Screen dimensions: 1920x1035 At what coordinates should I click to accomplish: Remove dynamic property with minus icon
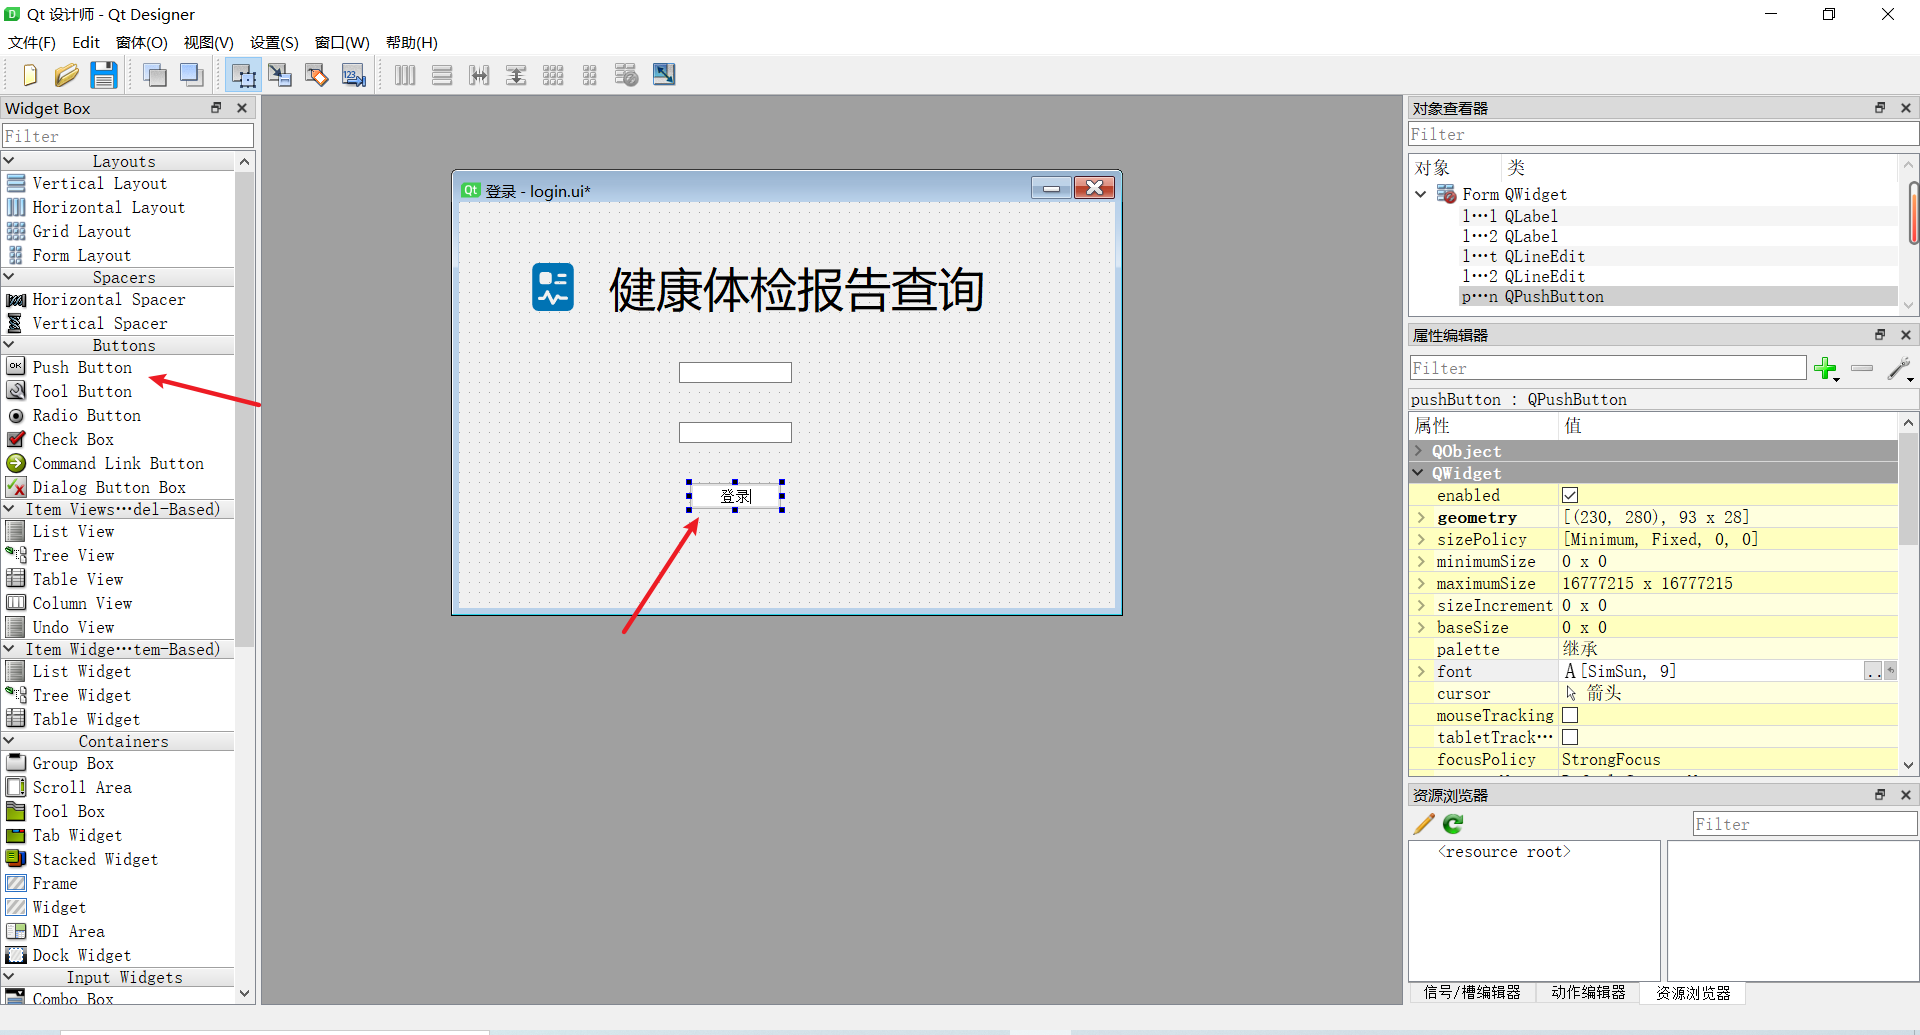click(x=1862, y=369)
